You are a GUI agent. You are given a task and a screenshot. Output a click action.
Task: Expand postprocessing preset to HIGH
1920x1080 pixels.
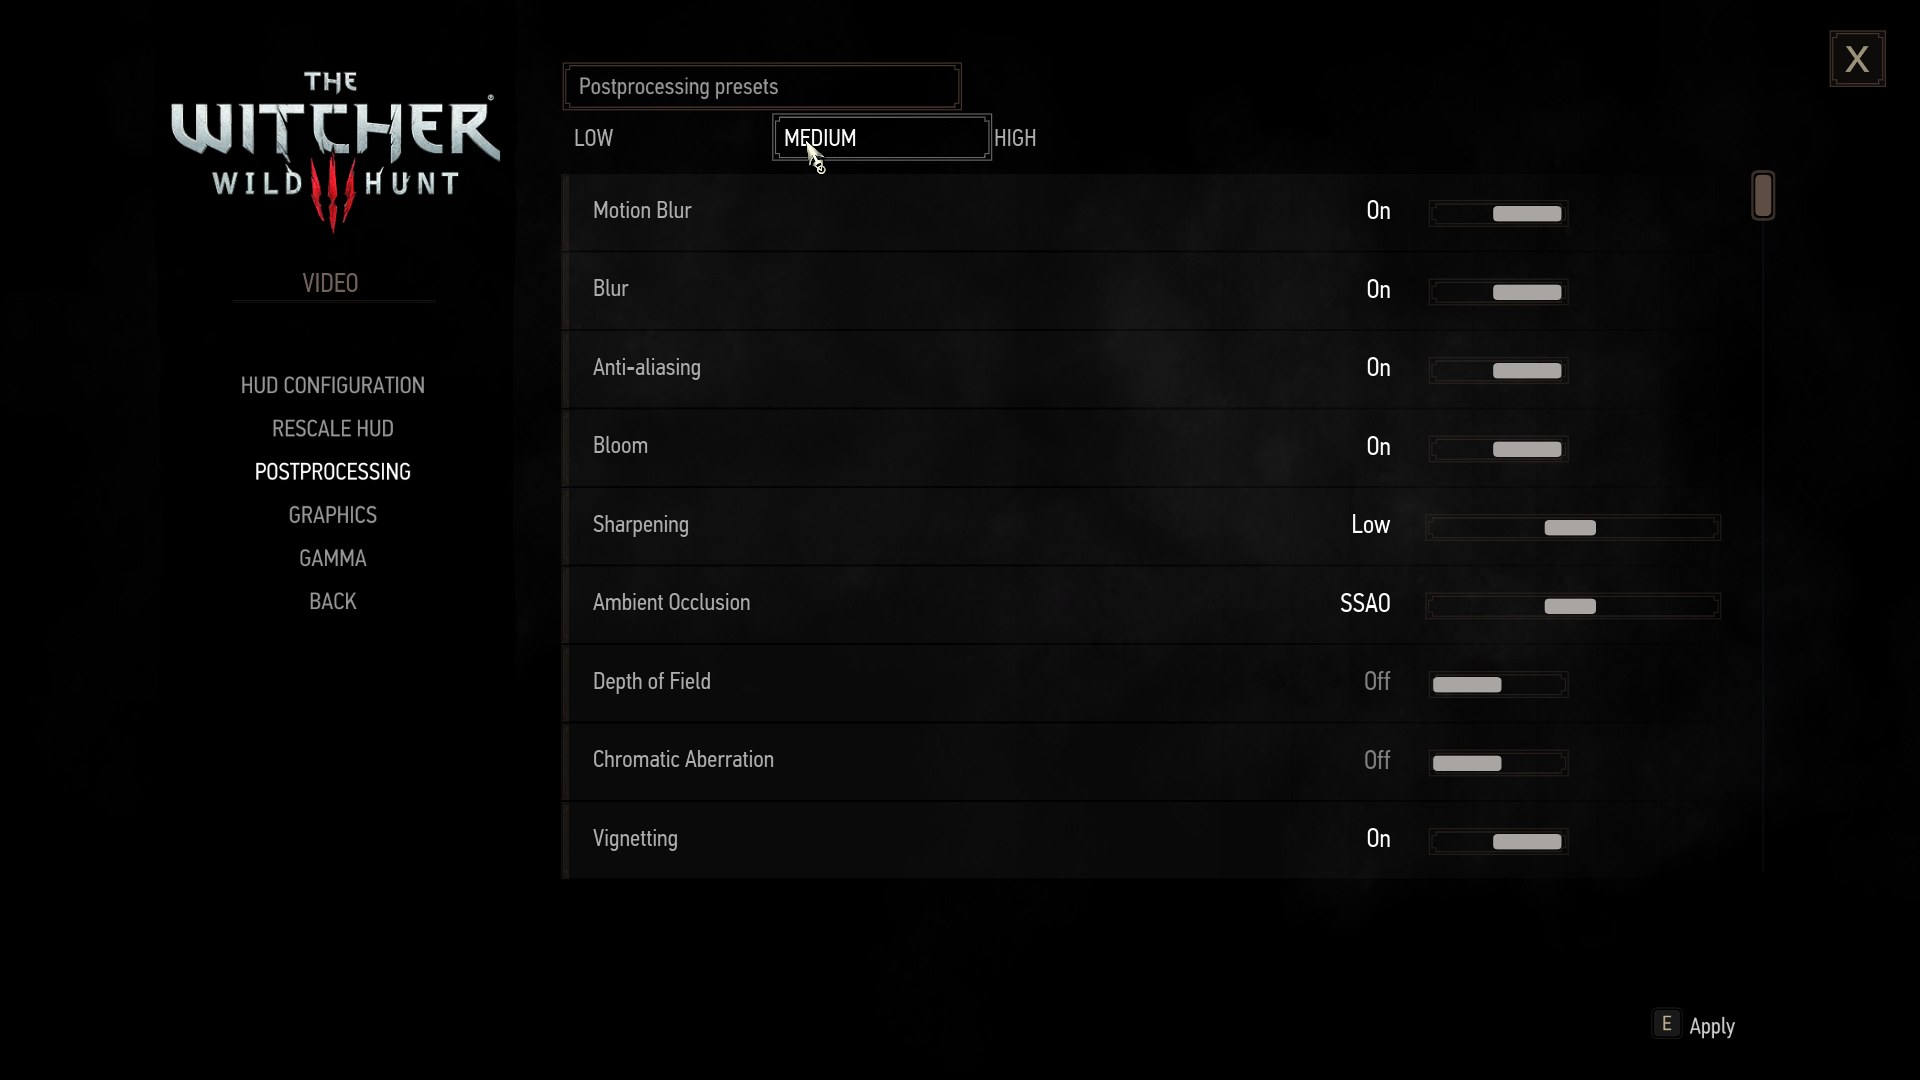click(1015, 138)
